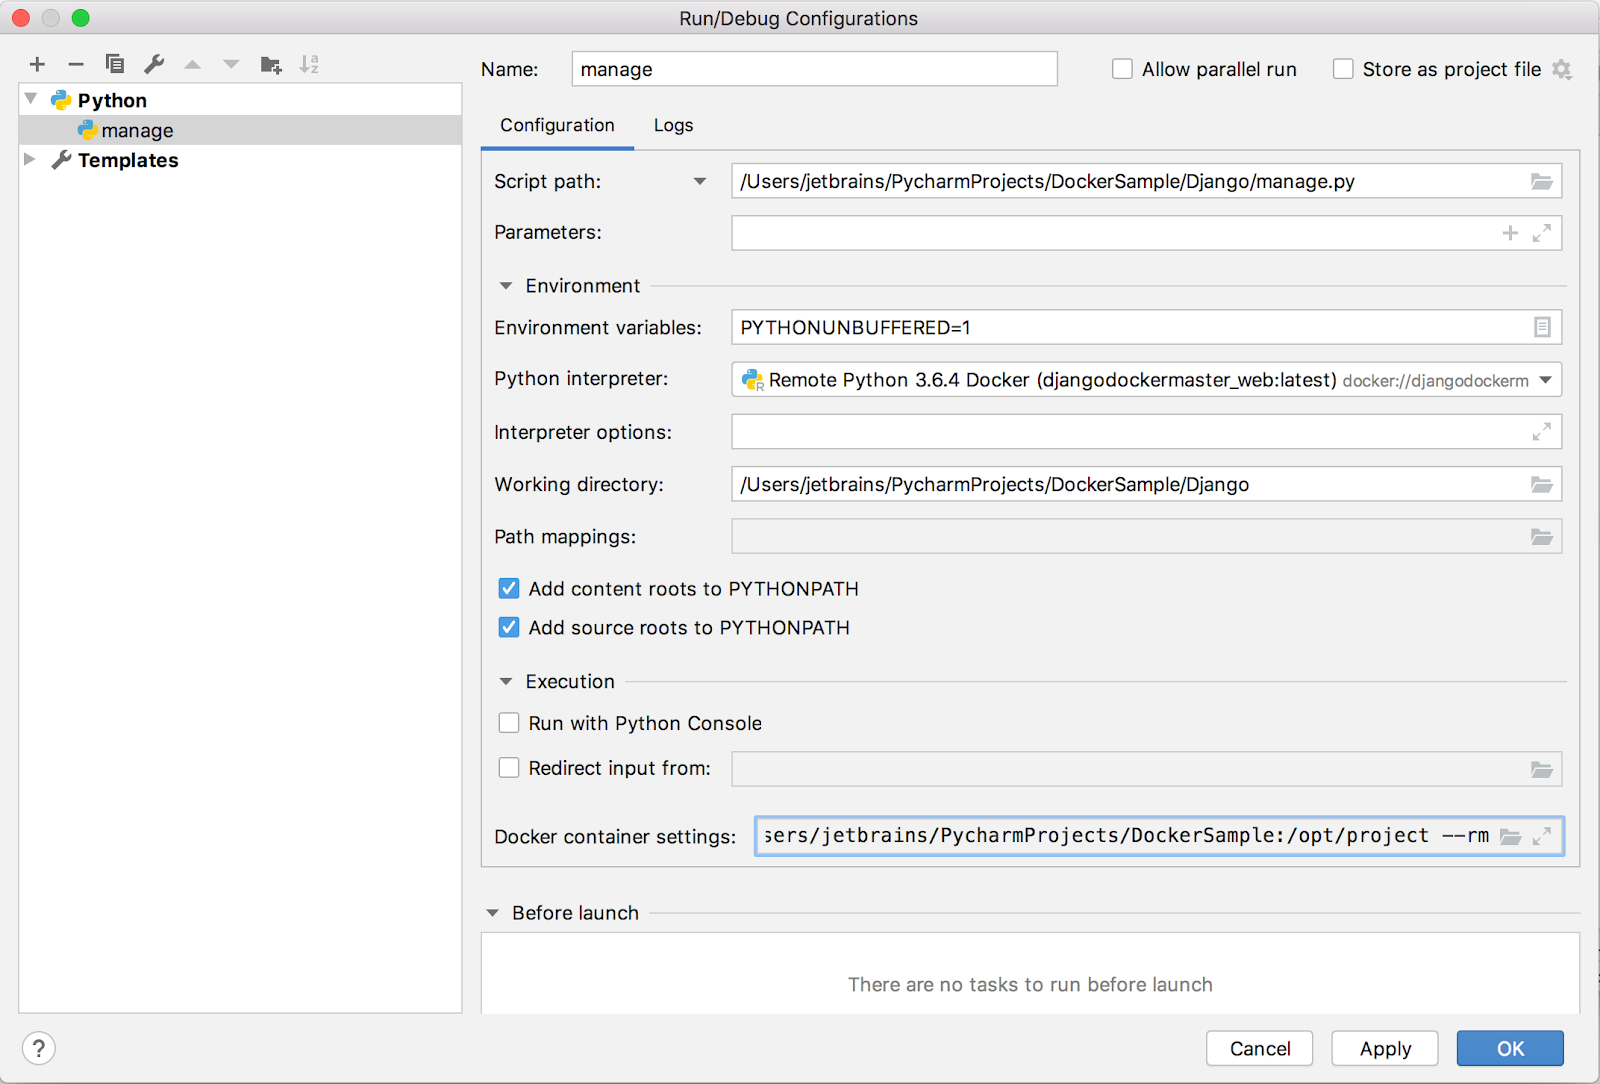The width and height of the screenshot is (1600, 1084).
Task: Toggle Store as project file checkbox
Action: 1343,69
